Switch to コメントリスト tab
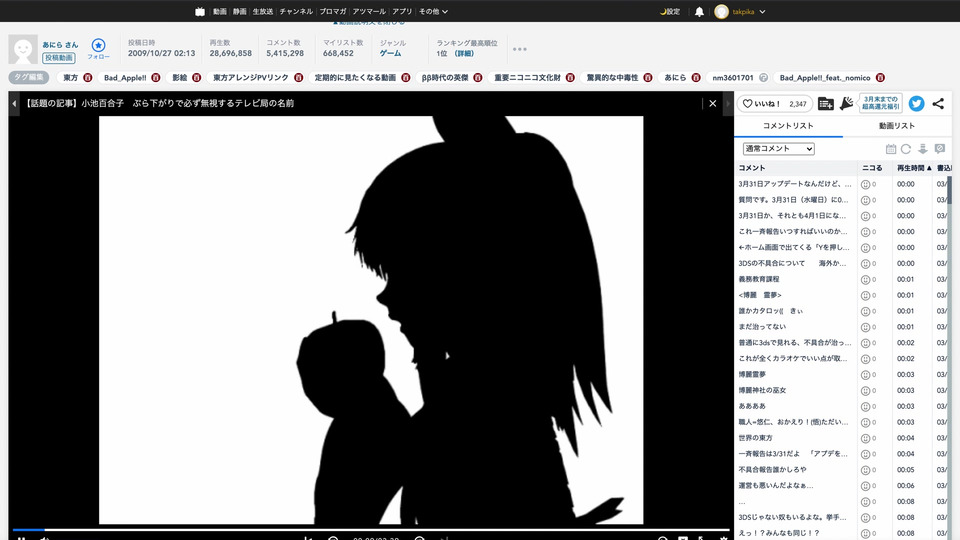The width and height of the screenshot is (960, 540). pos(788,126)
